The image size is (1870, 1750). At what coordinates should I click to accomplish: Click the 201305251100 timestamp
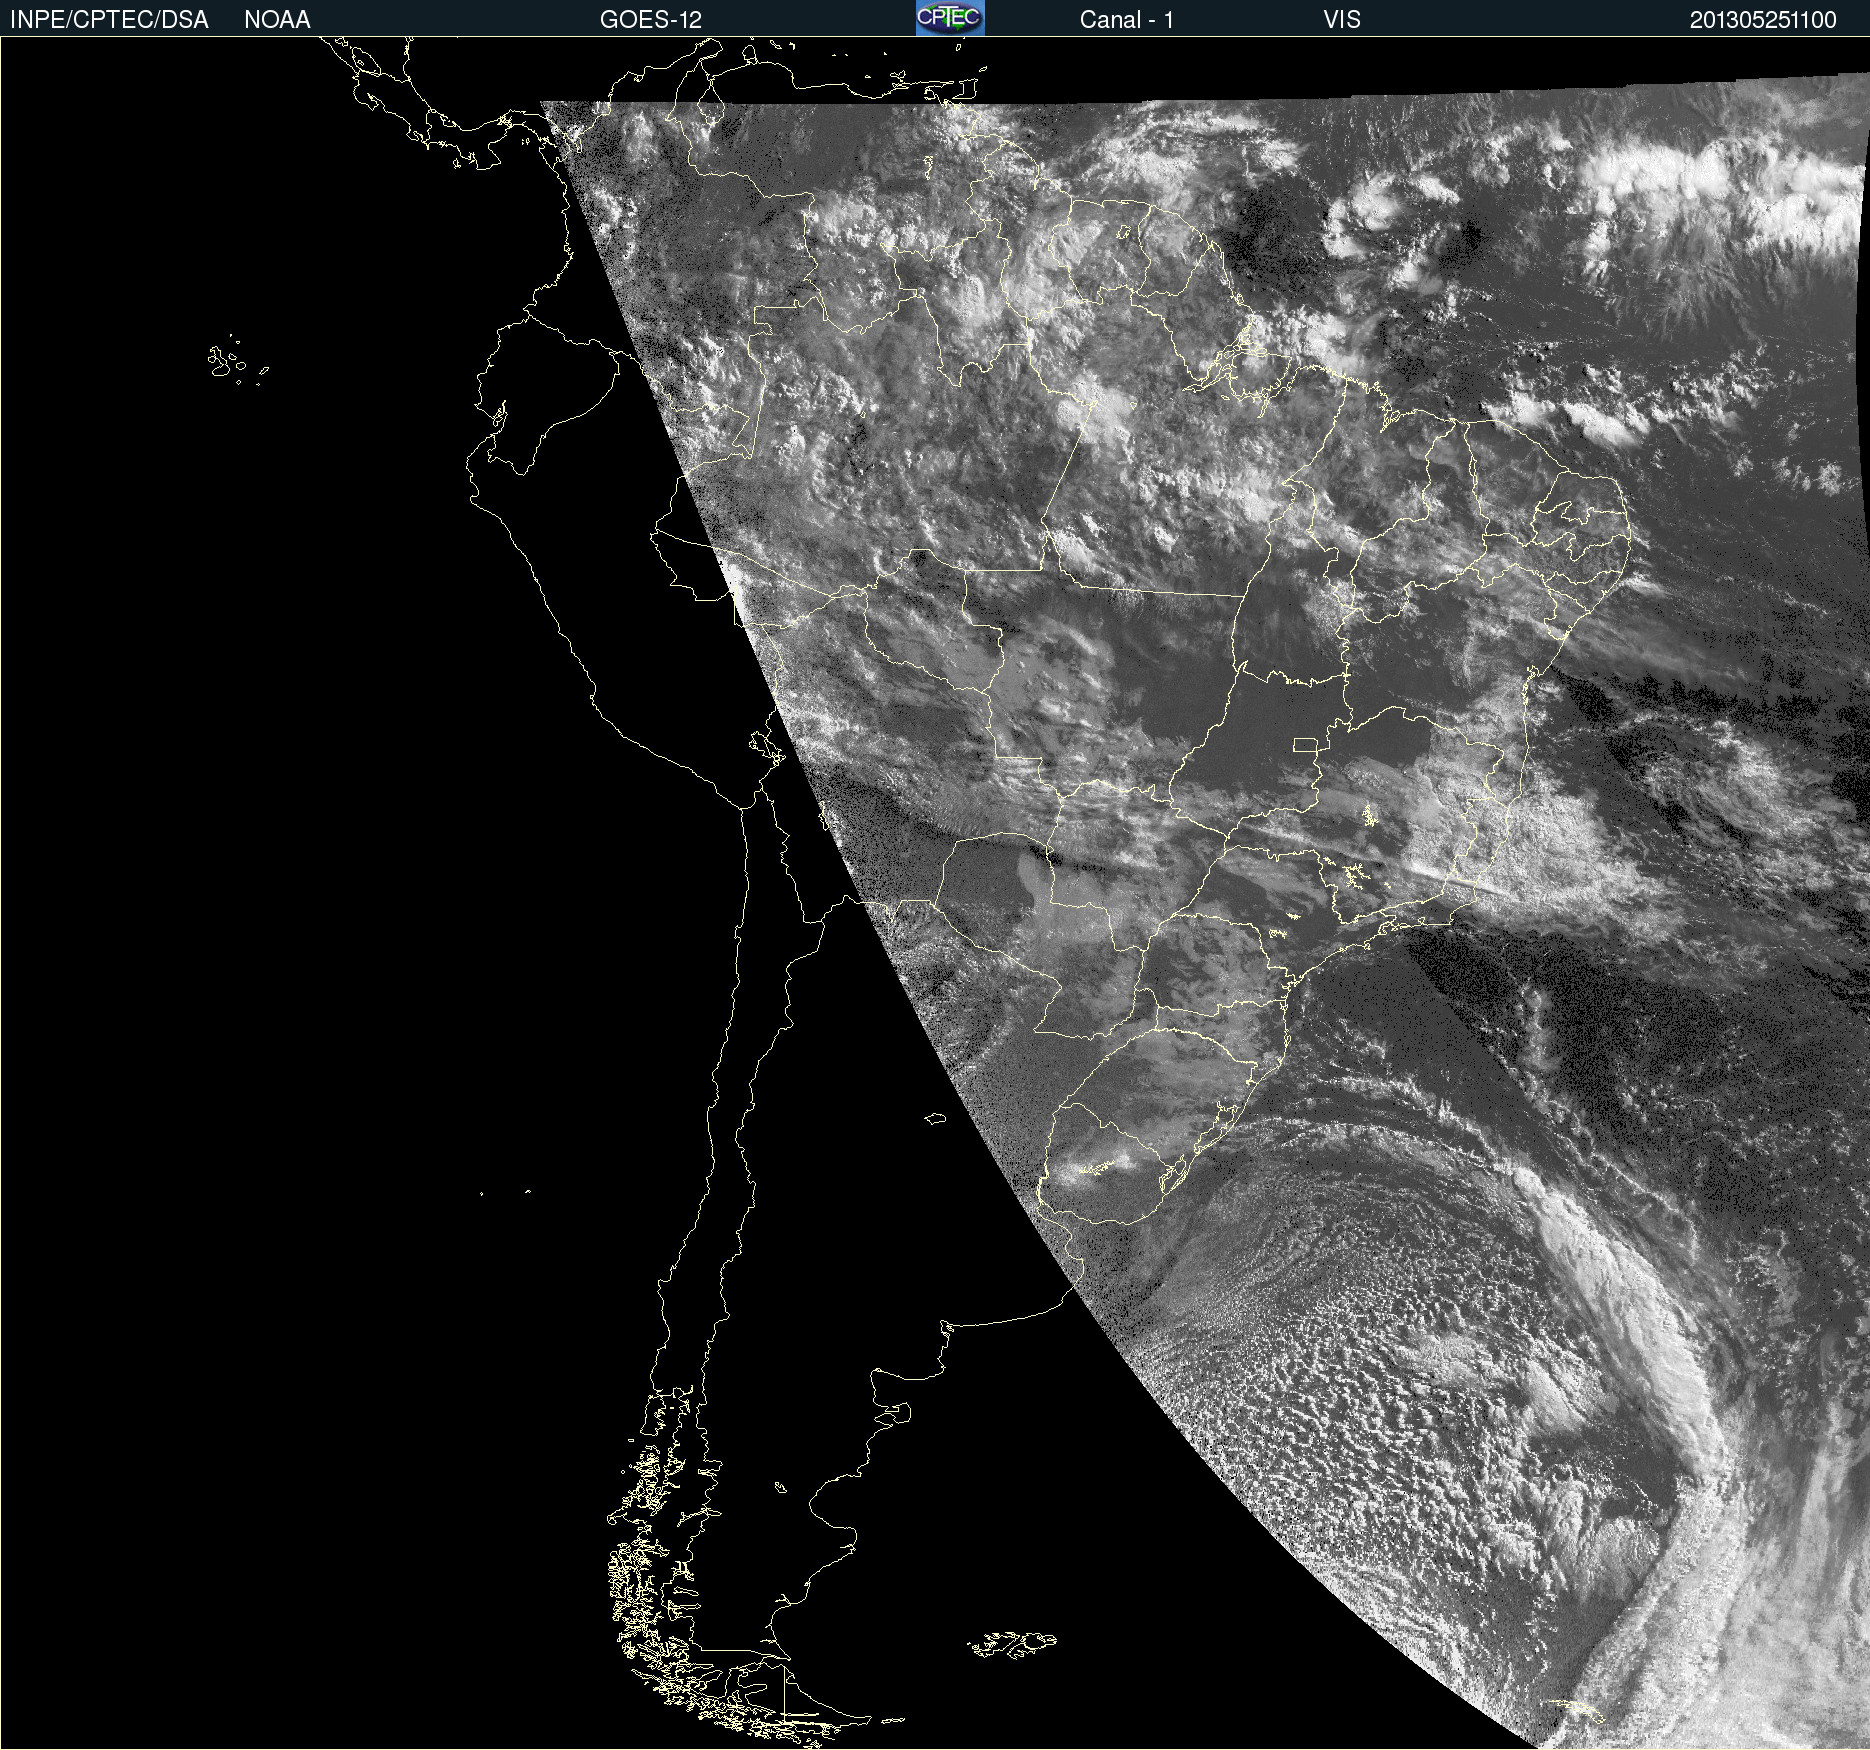tap(1763, 20)
